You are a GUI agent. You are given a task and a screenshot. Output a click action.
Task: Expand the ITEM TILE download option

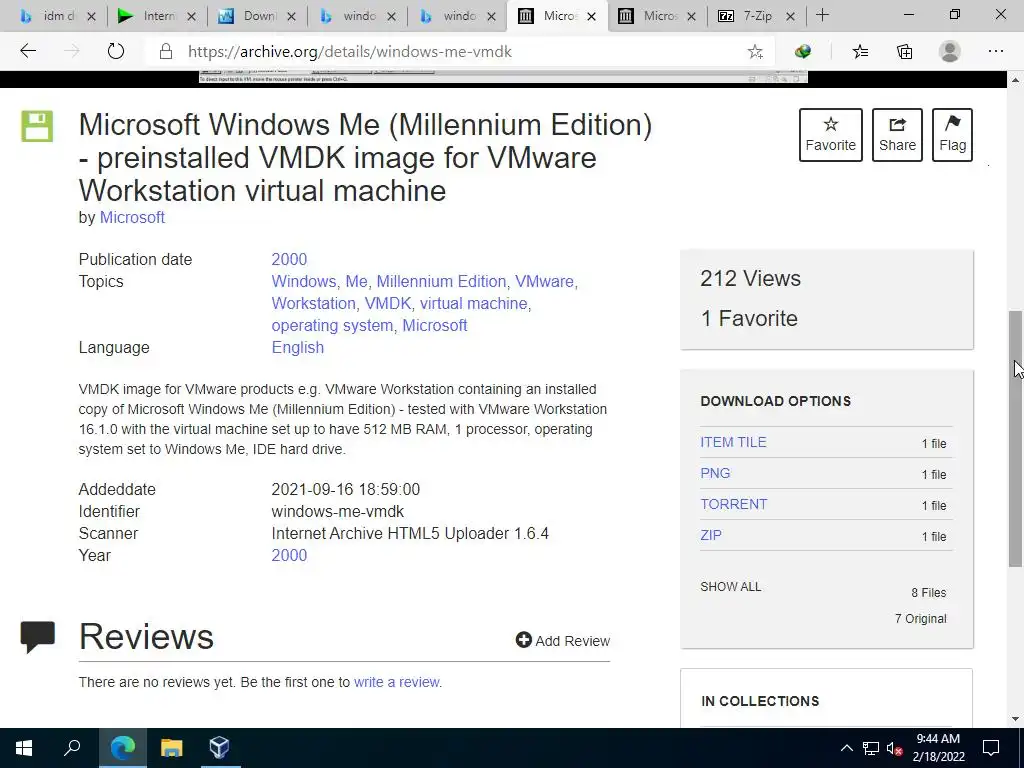[733, 442]
